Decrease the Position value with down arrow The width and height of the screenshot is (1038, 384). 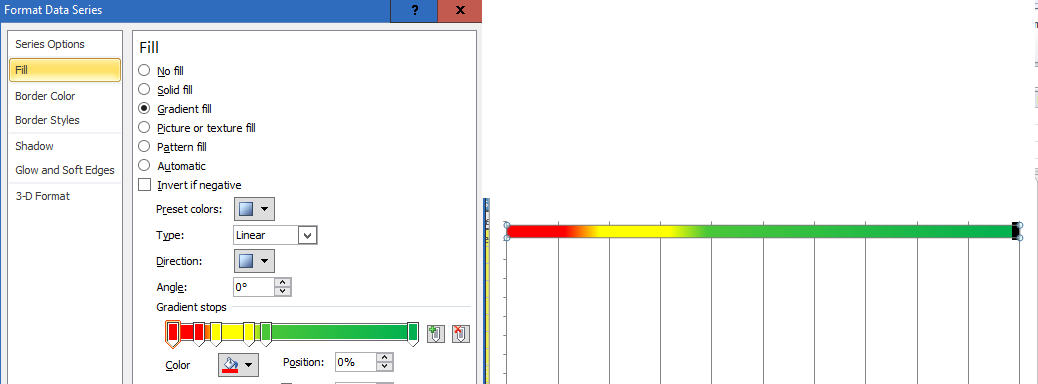[x=385, y=367]
